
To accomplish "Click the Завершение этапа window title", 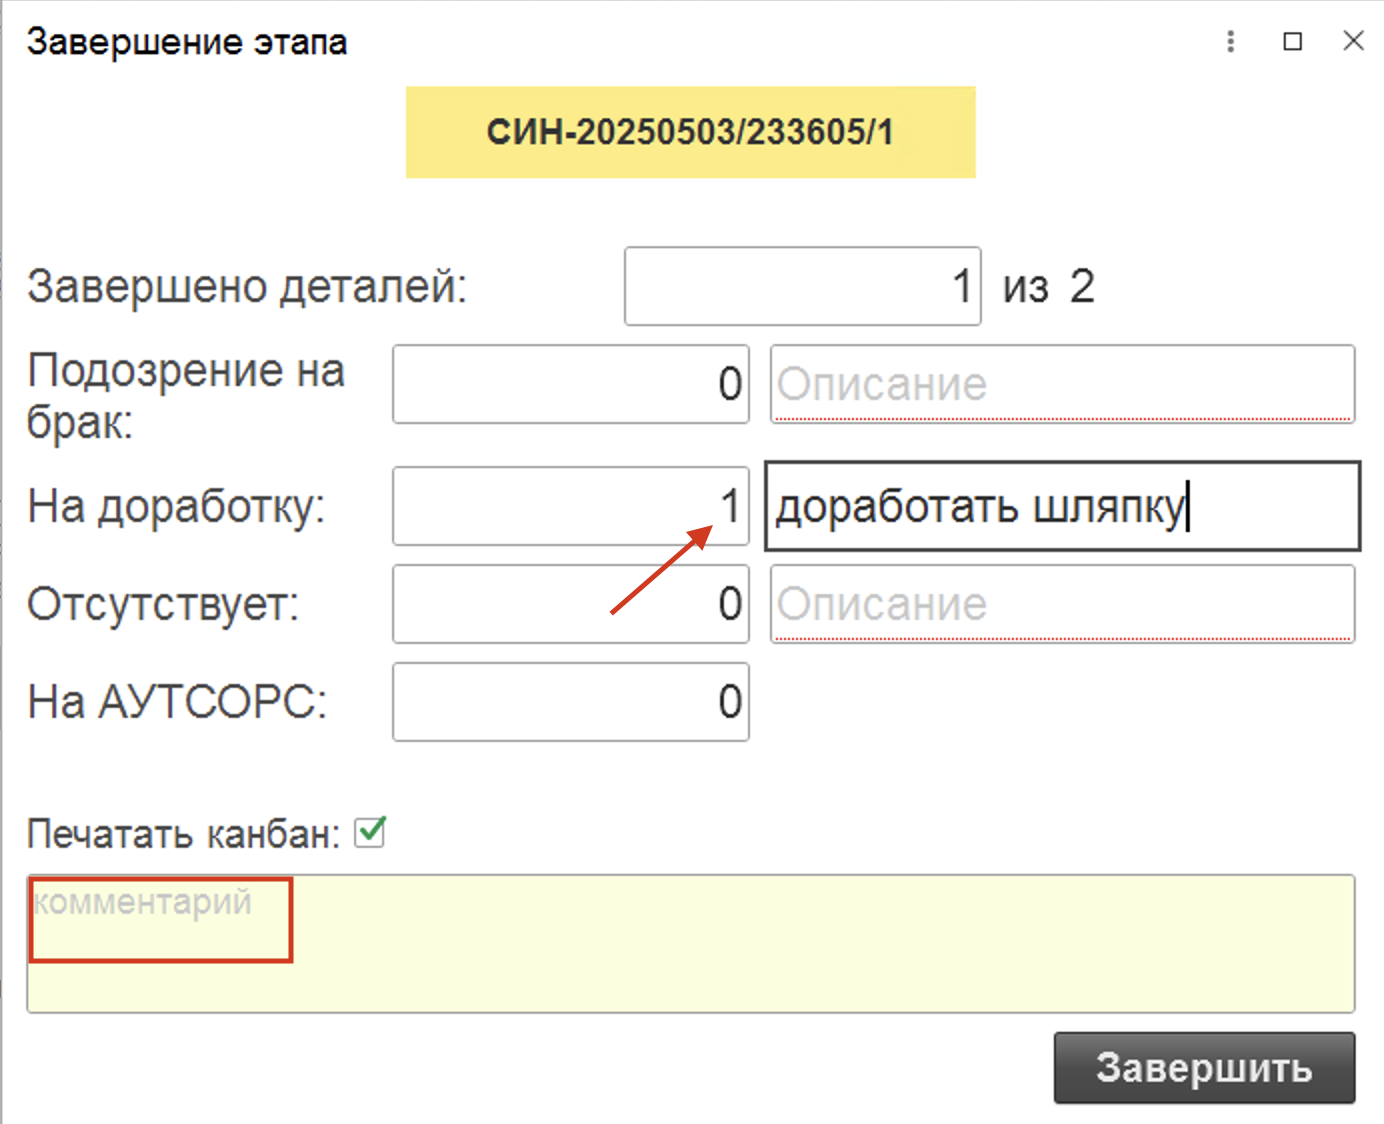I will (x=187, y=42).
